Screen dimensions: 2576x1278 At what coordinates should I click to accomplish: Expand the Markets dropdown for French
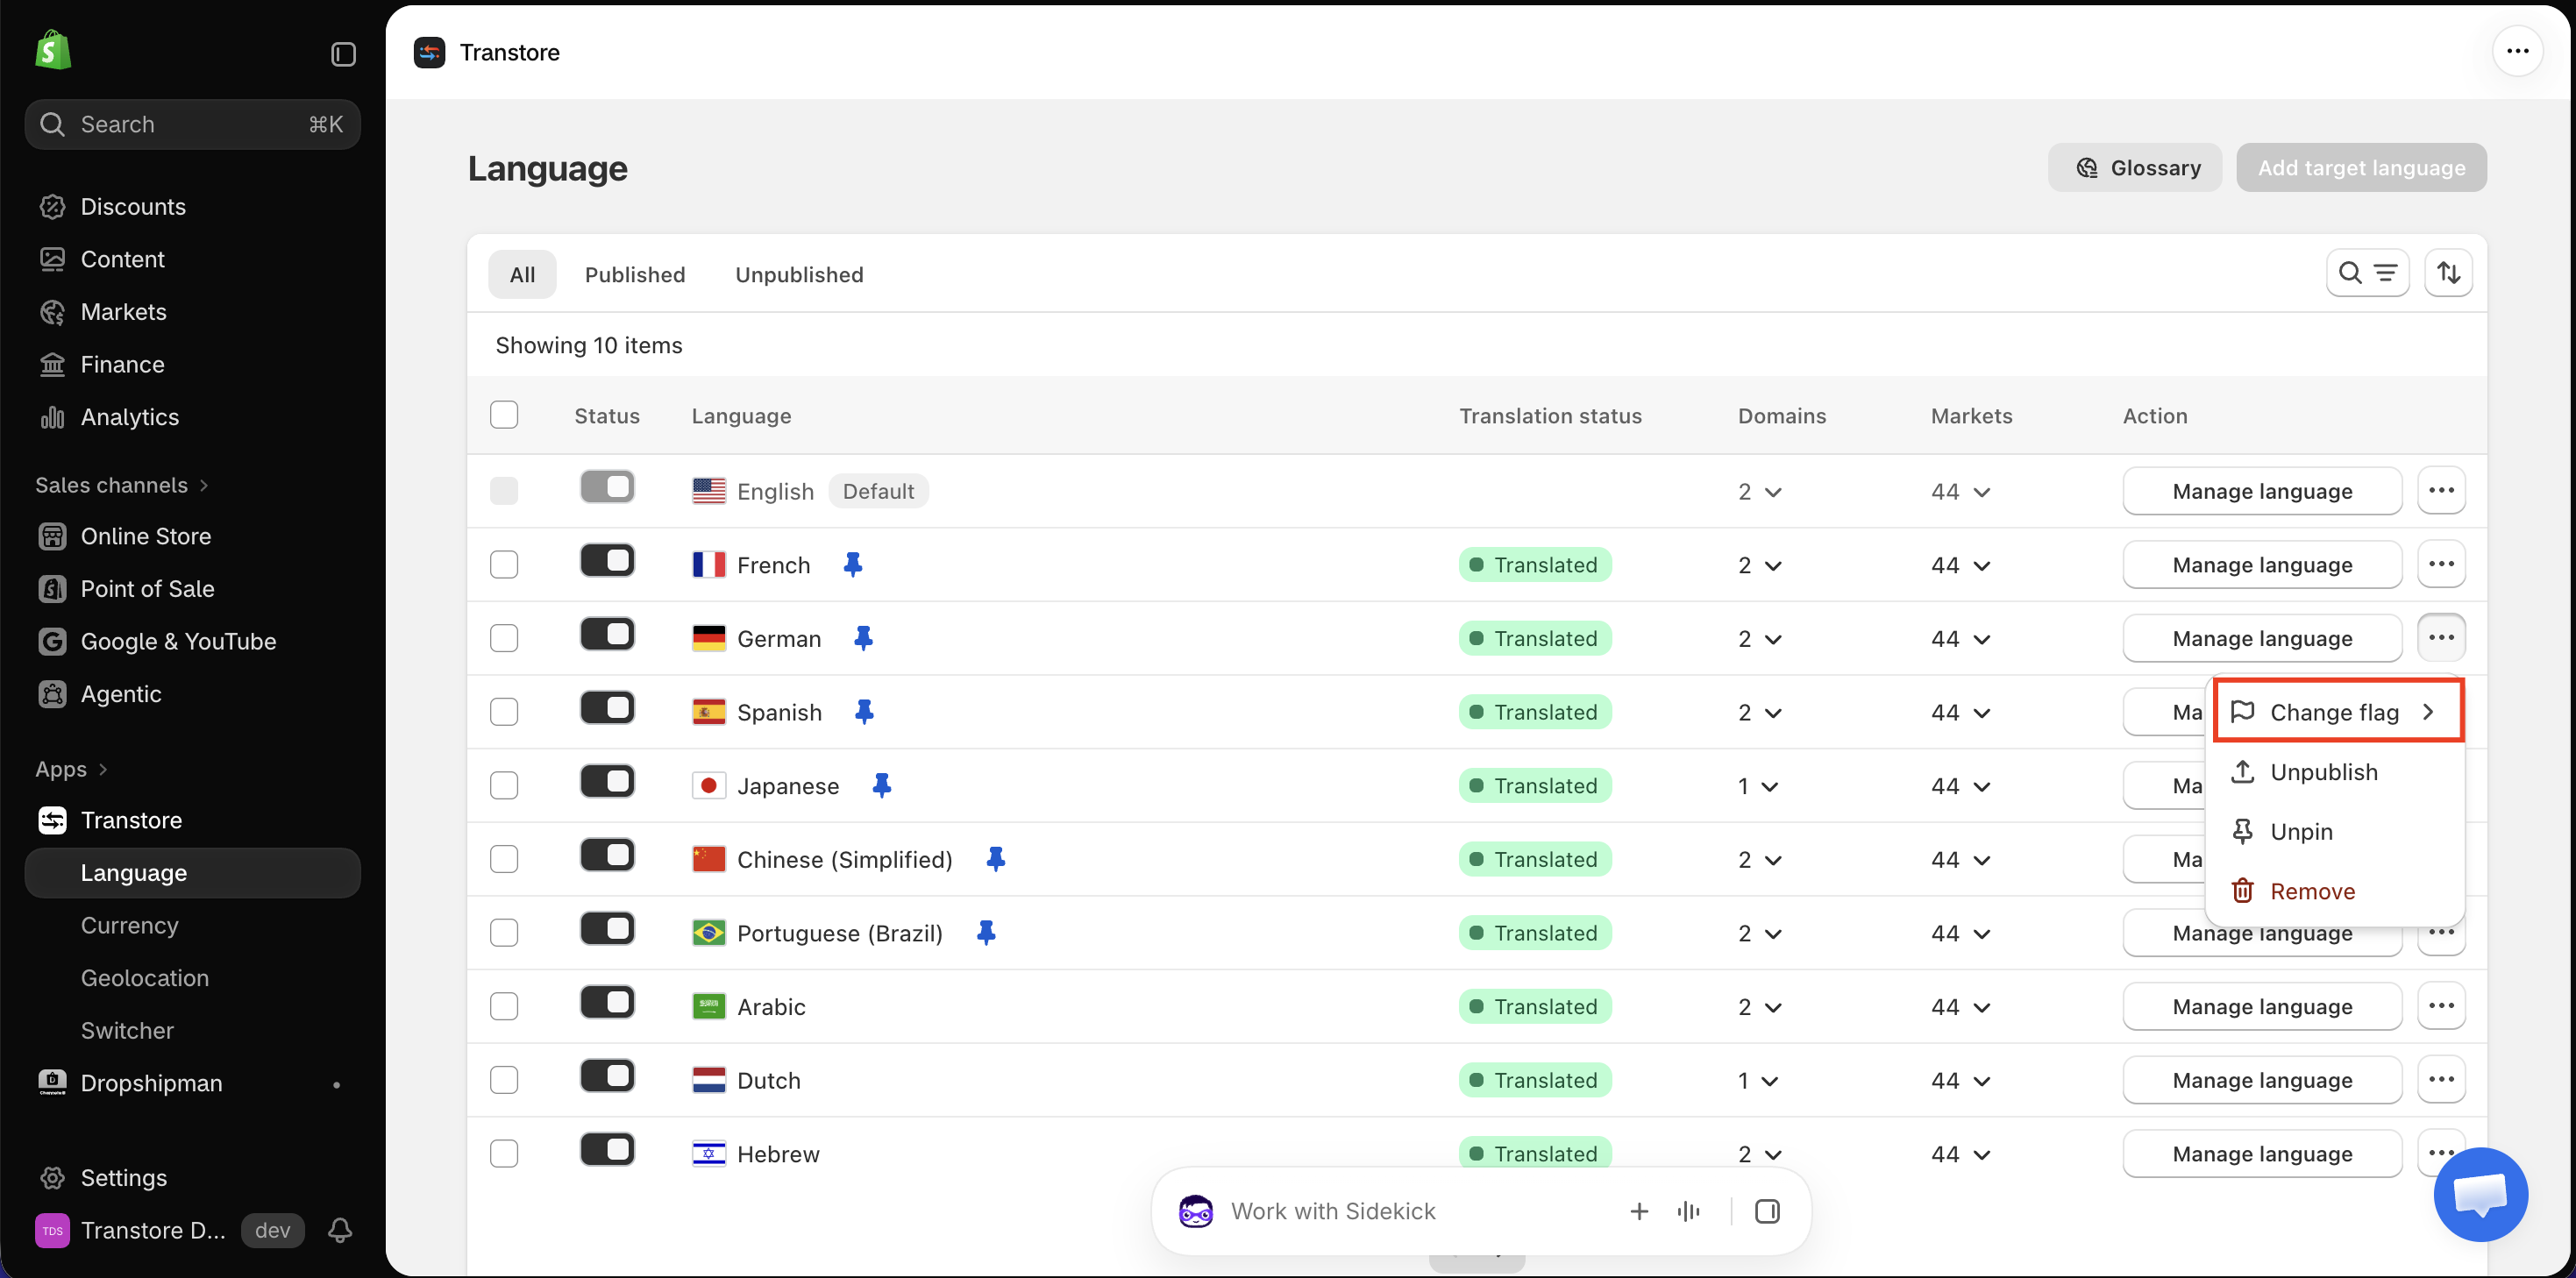(x=1960, y=566)
